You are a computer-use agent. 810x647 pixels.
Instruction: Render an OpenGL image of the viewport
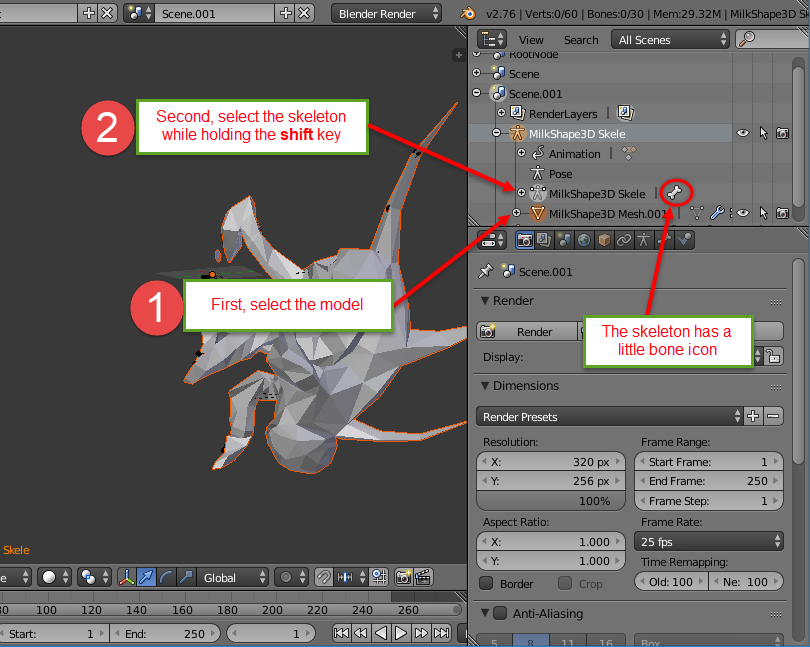403,577
